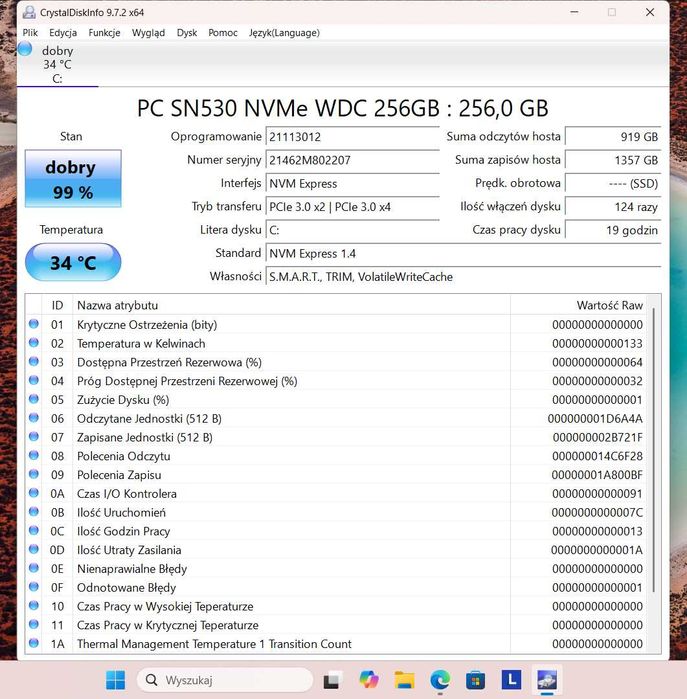This screenshot has height=699, width=687.
Task: Select the Zapisane Jednostki (512 B) row
Action: pyautogui.click(x=336, y=437)
